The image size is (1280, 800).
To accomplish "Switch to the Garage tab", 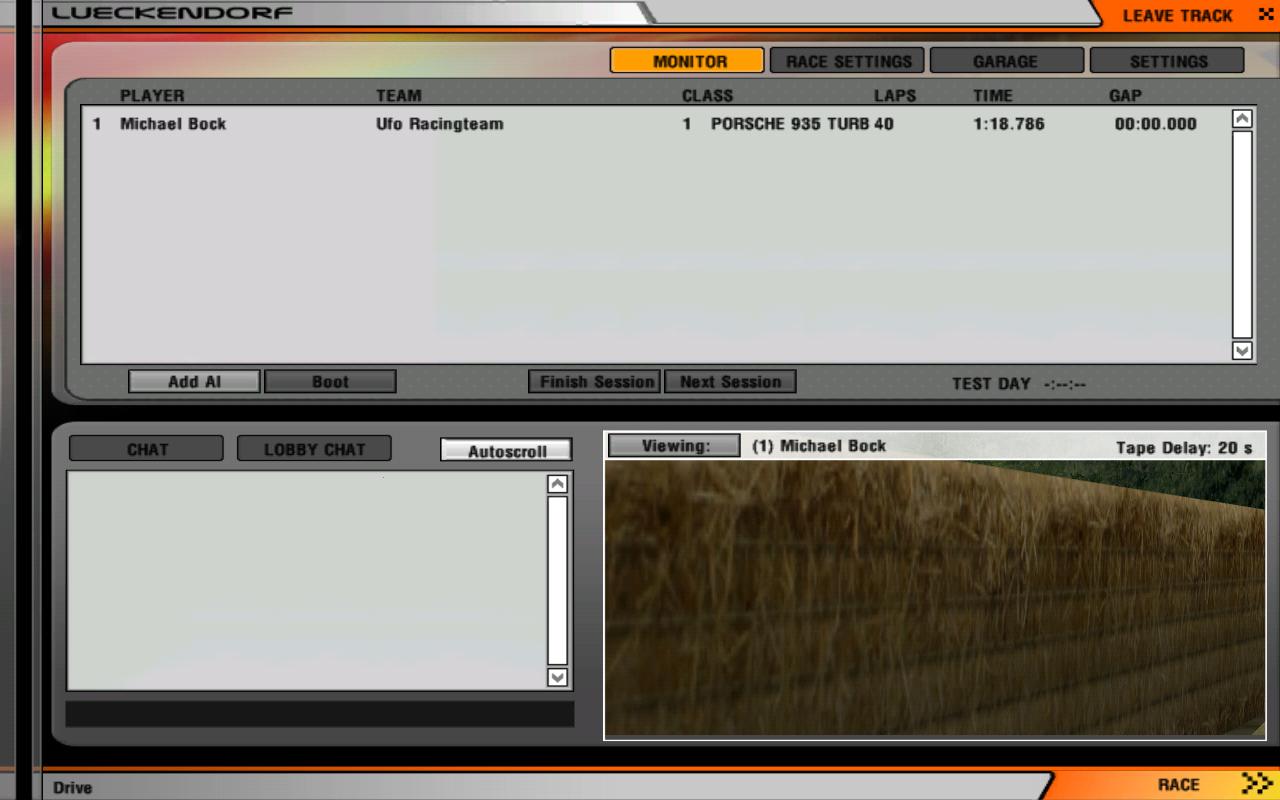I will [1006, 61].
